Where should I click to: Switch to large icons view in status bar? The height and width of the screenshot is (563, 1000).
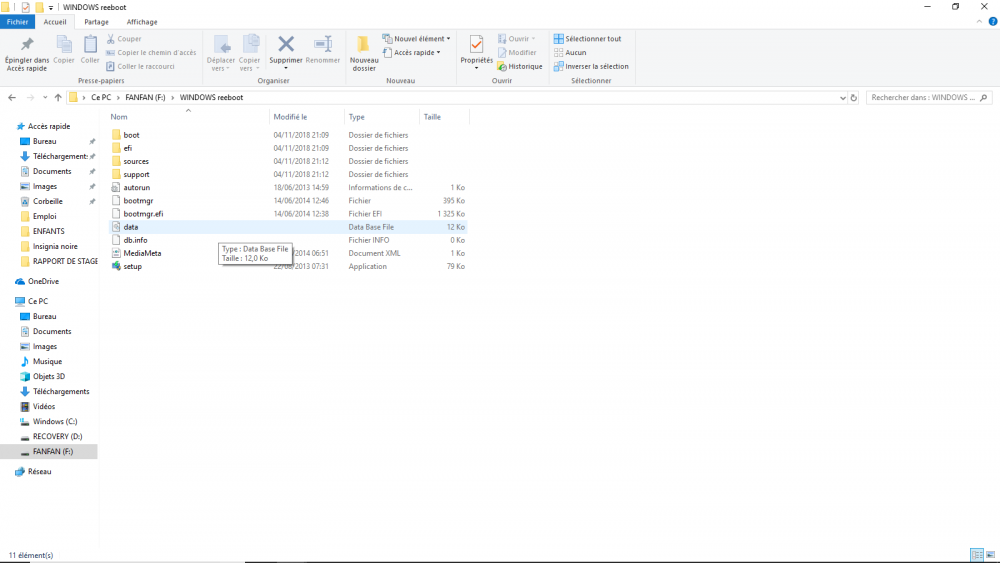click(x=989, y=555)
